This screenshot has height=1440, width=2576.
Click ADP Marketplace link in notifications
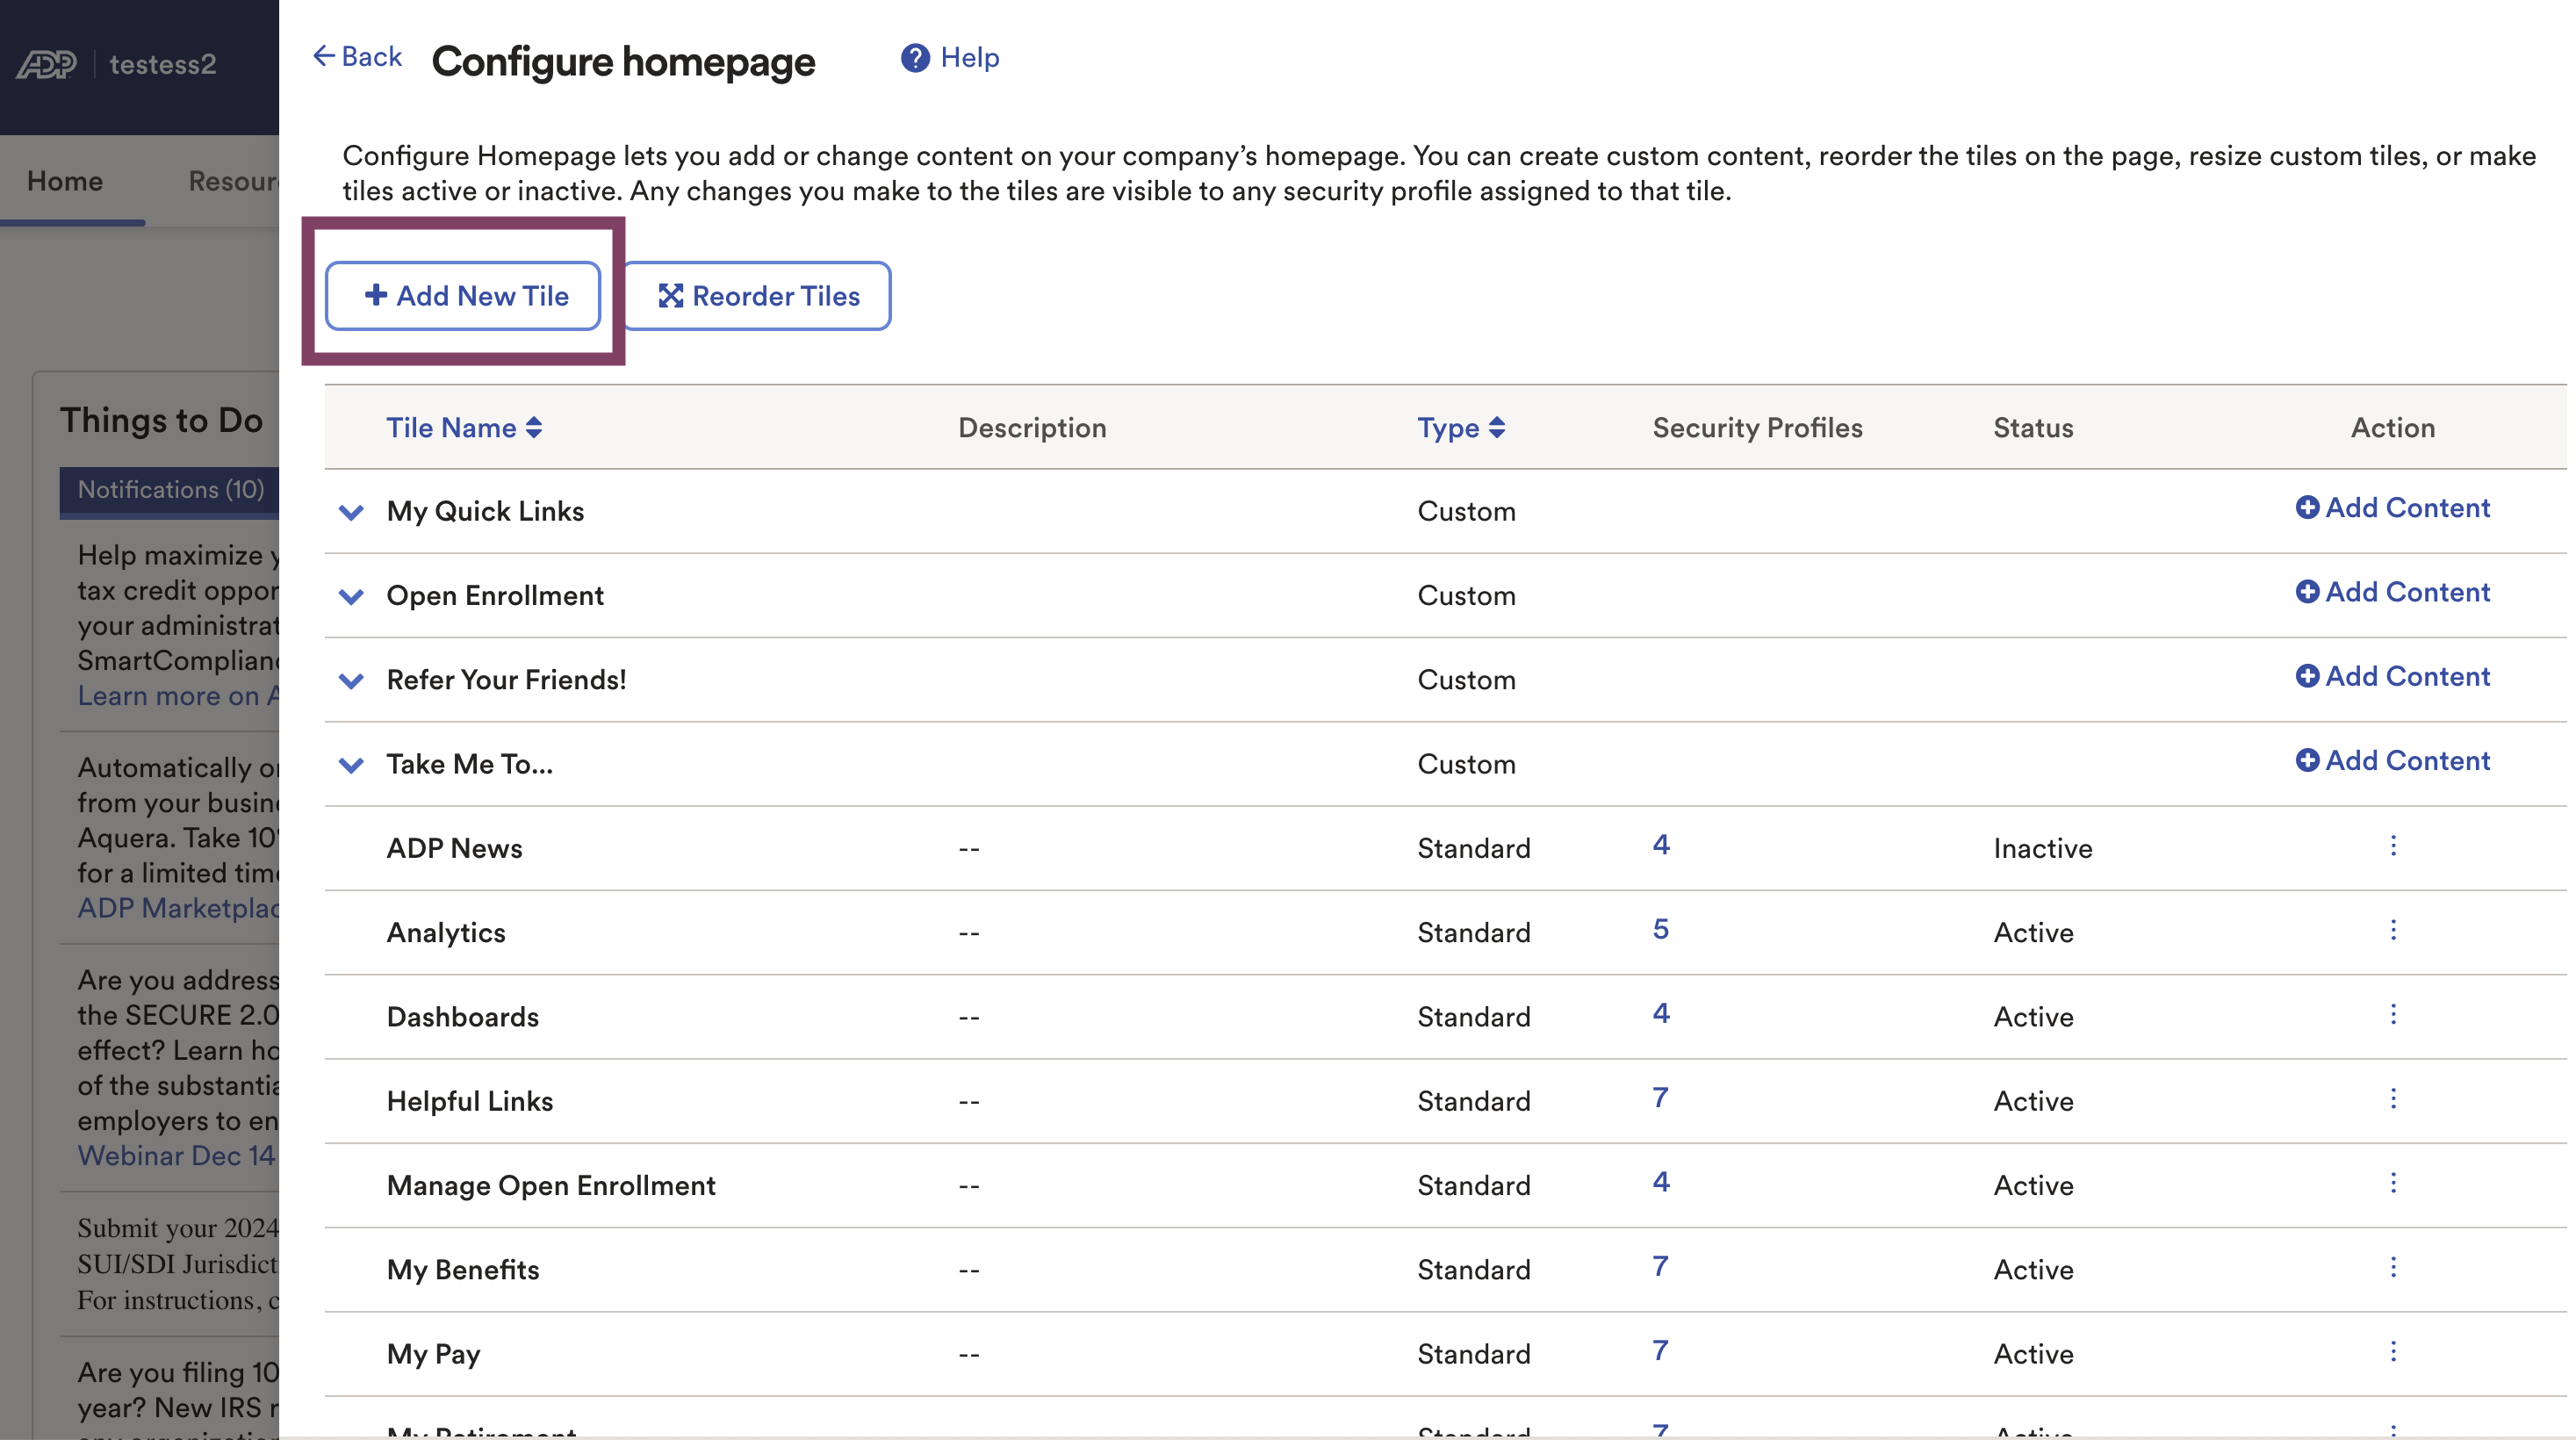click(x=178, y=908)
